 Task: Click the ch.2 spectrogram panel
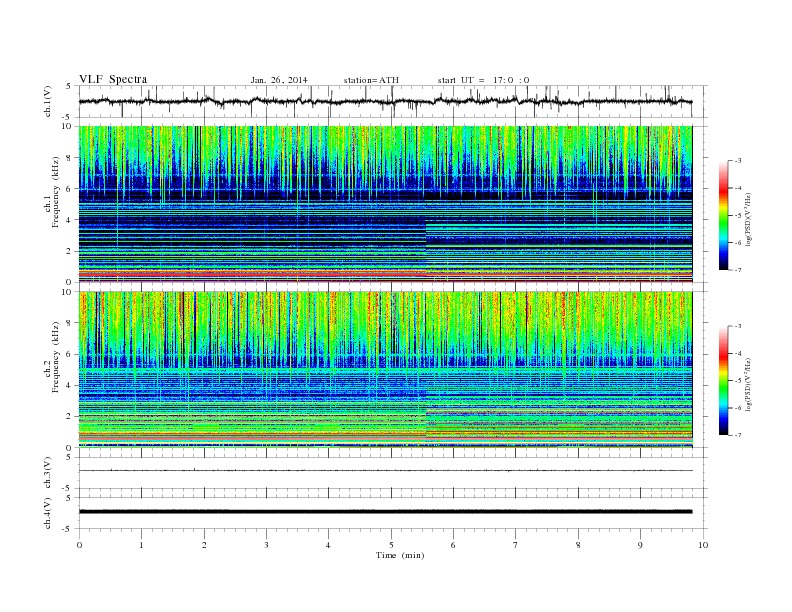coord(385,369)
